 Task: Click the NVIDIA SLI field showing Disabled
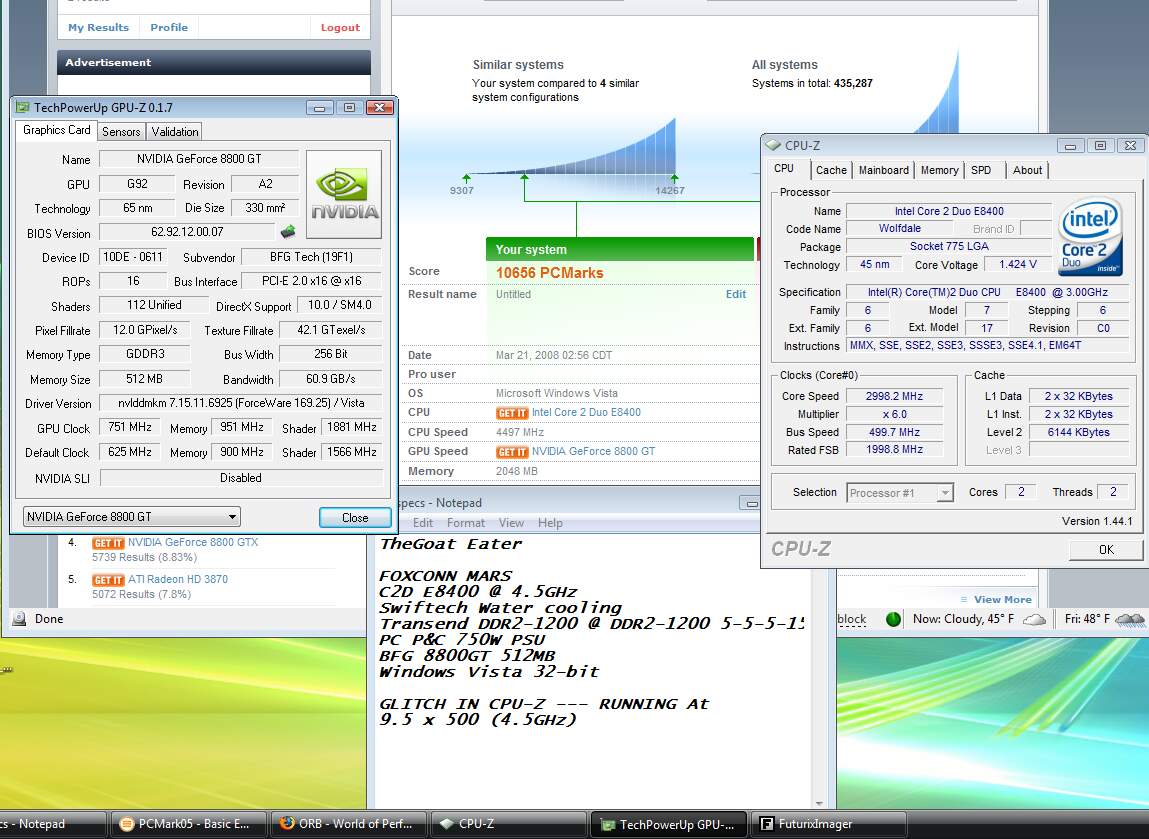(241, 478)
